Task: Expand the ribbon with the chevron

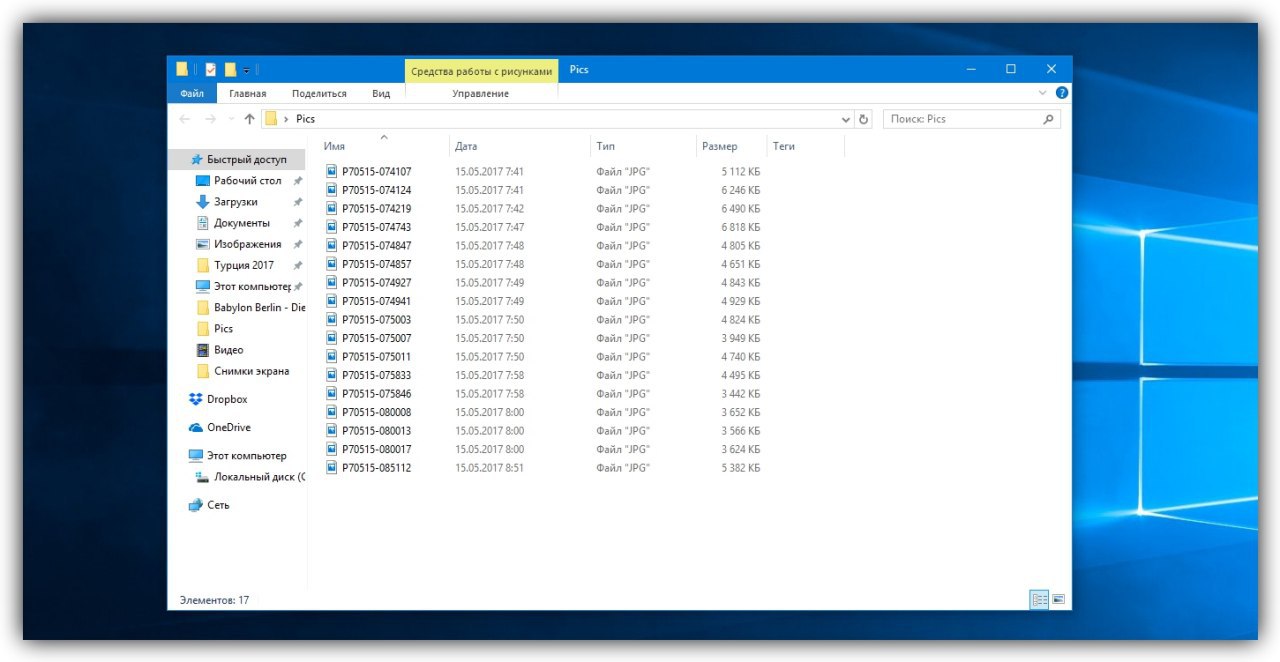Action: click(1043, 92)
